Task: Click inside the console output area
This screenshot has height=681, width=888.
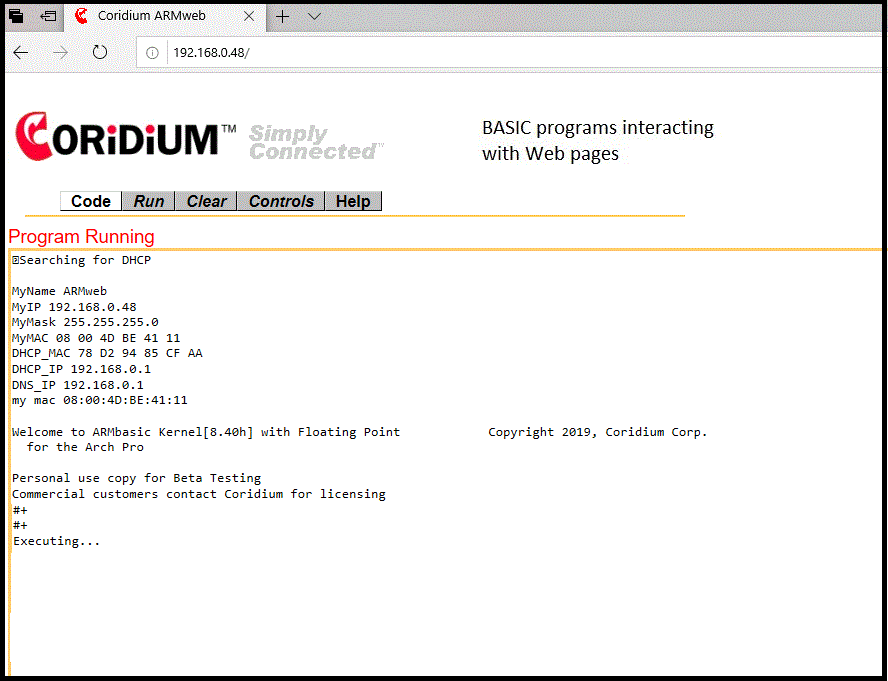Action: pos(440,600)
